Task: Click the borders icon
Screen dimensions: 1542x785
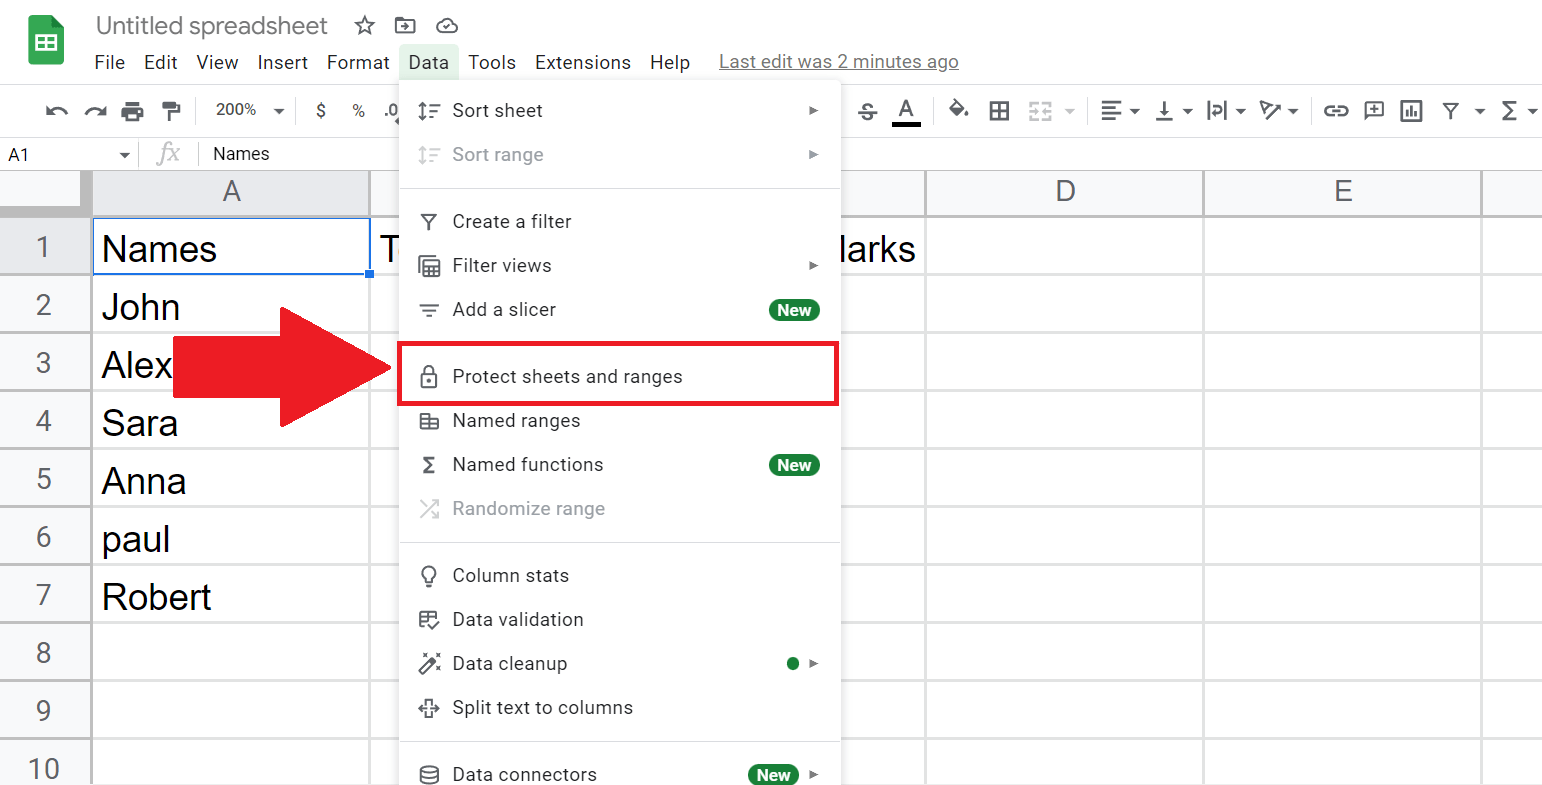Action: pos(999,110)
